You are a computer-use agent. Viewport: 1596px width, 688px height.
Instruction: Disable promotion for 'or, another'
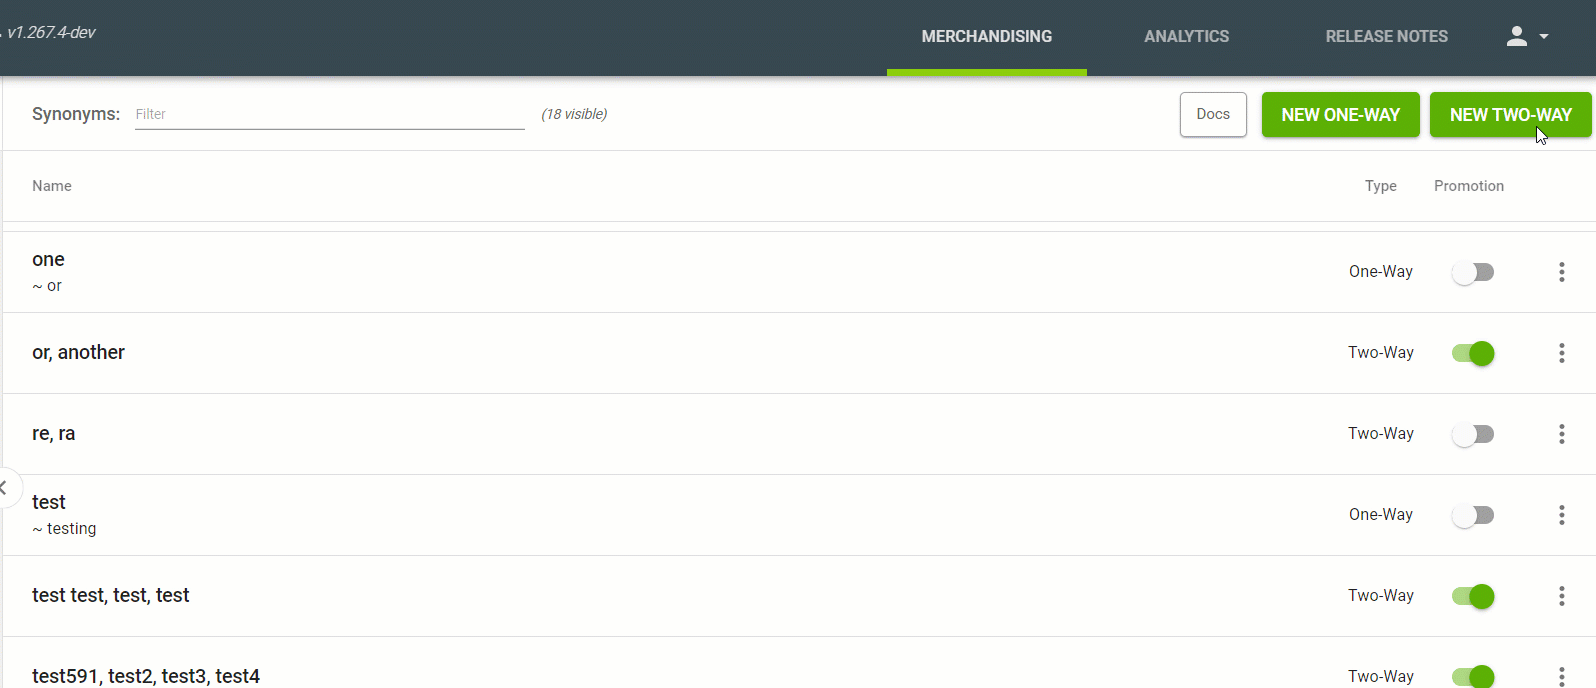tap(1473, 353)
